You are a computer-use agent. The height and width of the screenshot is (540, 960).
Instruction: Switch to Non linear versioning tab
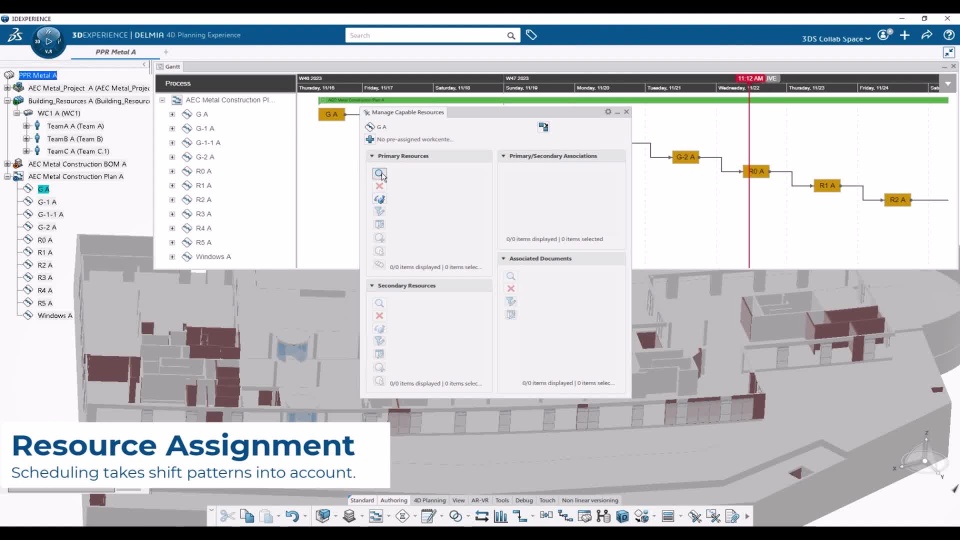[590, 500]
